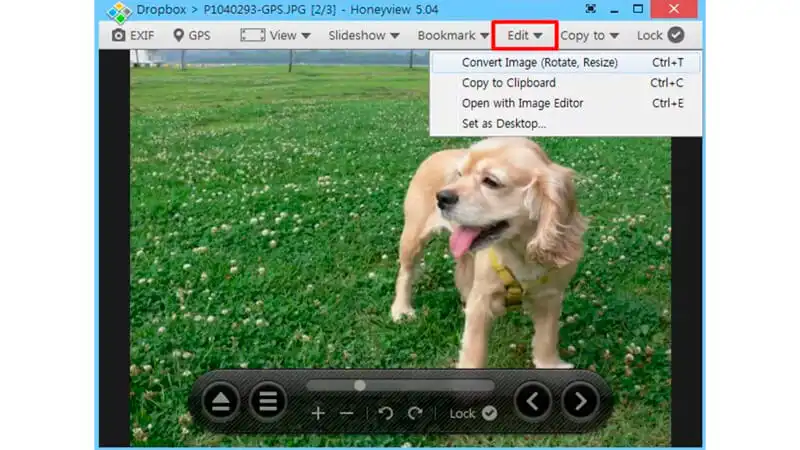
Task: Click the eject/open file button
Action: 220,401
